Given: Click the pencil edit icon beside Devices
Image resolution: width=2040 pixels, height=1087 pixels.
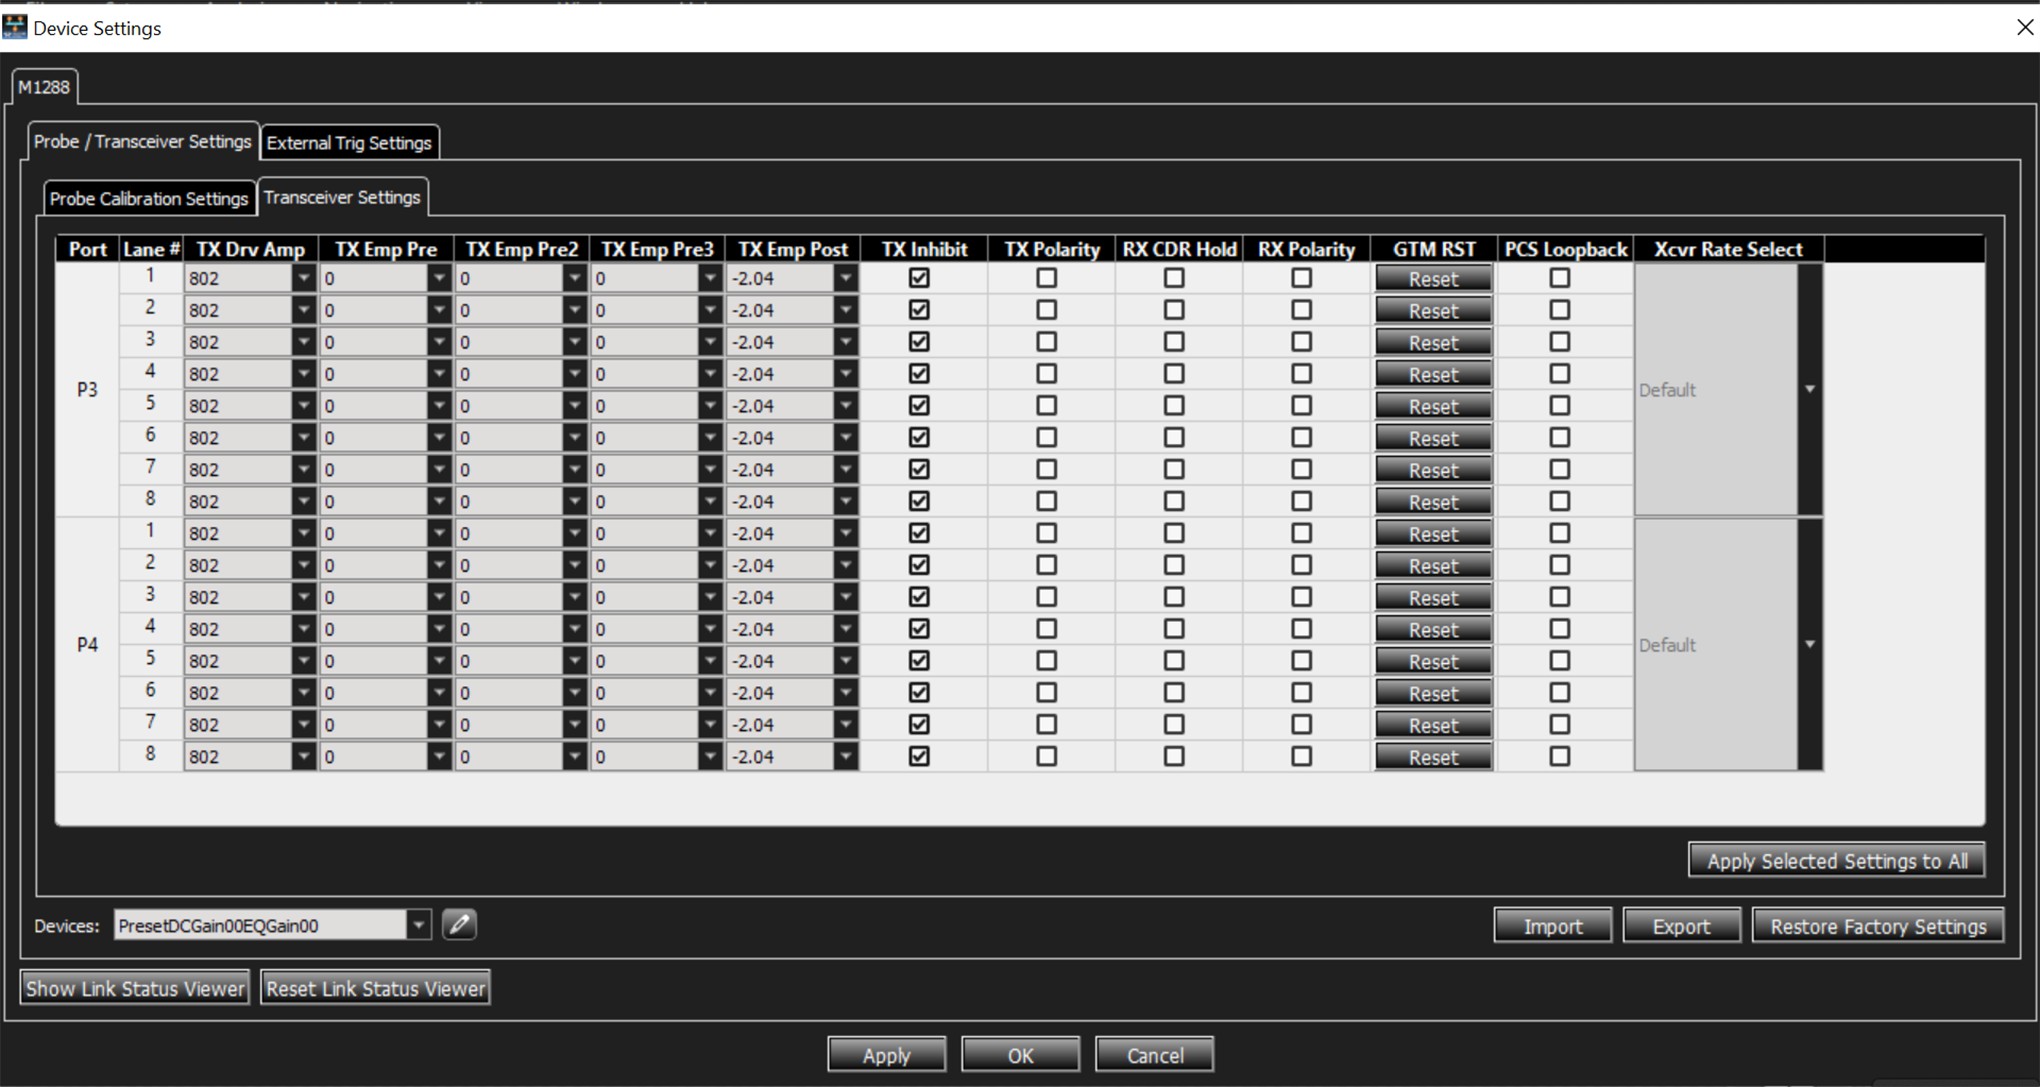Looking at the screenshot, I should click(459, 925).
